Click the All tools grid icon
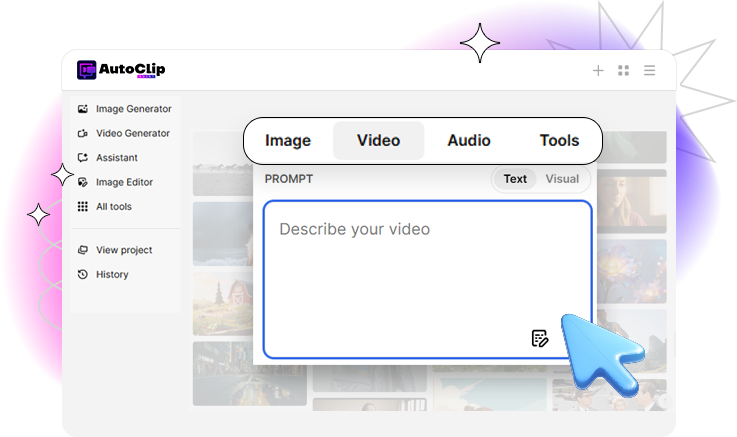 pyautogui.click(x=83, y=207)
